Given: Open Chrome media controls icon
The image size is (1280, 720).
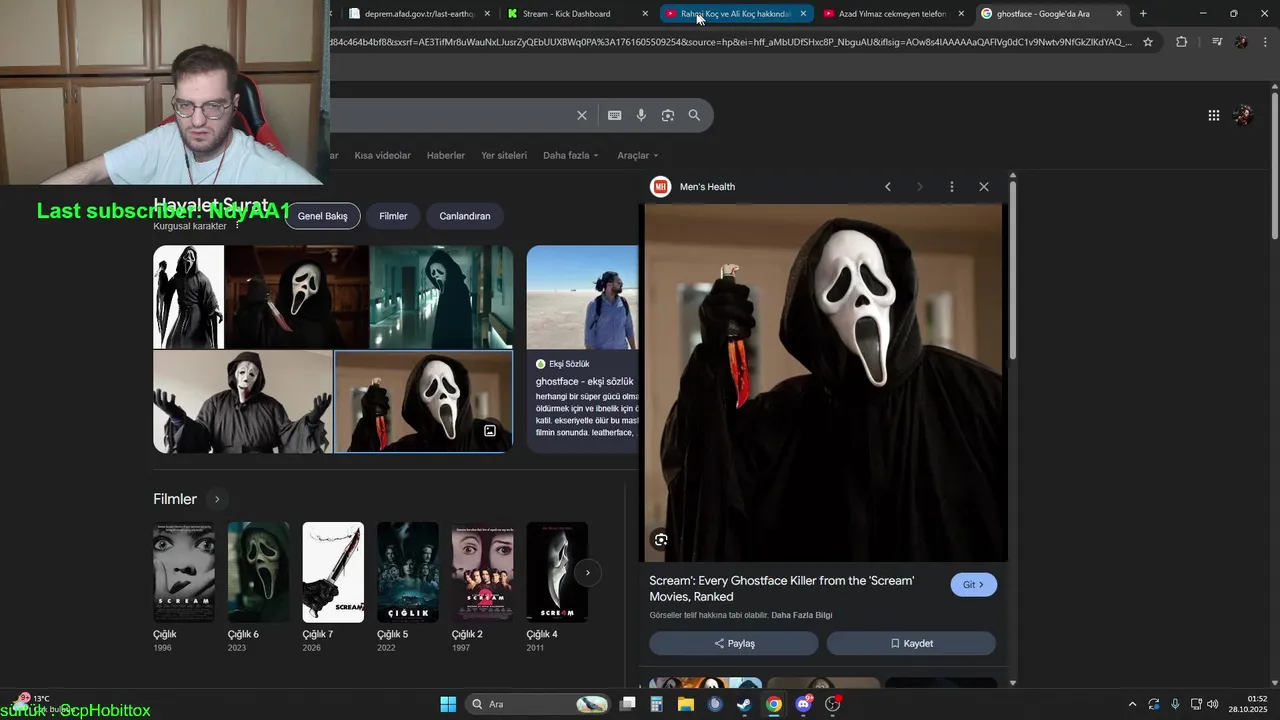Looking at the screenshot, I should [x=1217, y=42].
